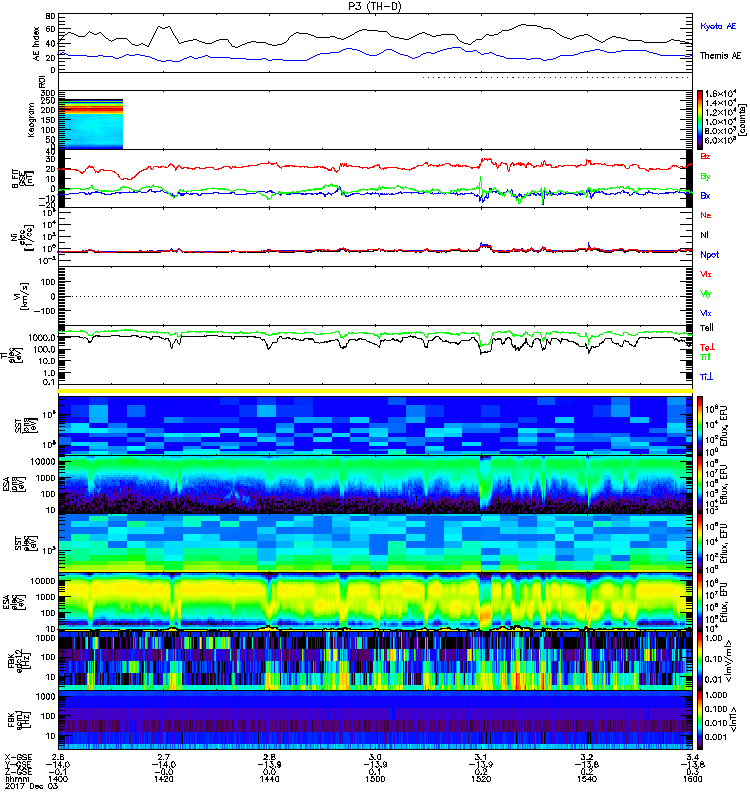
Task: Select the black Ni density label
Action: click(704, 235)
